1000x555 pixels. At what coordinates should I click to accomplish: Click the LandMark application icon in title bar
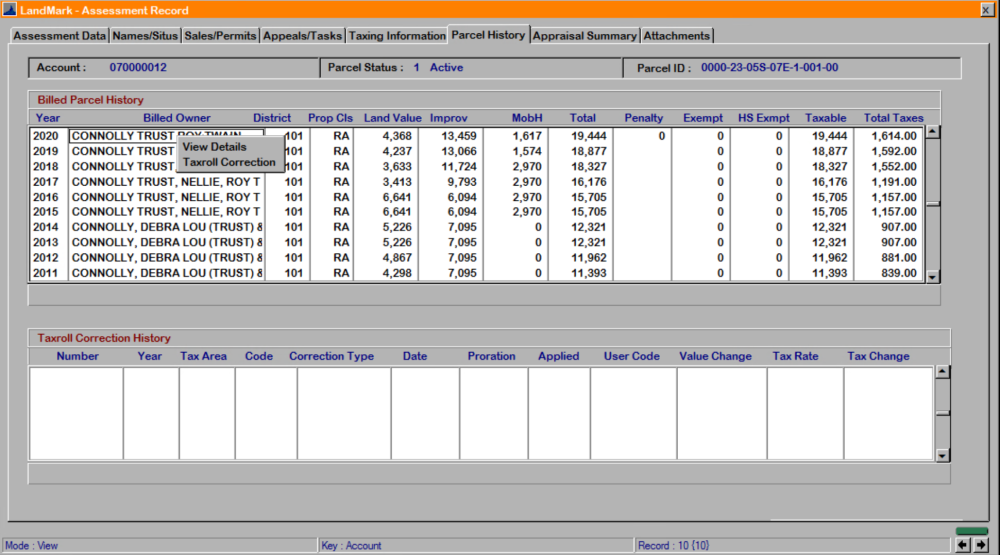click(x=9, y=9)
